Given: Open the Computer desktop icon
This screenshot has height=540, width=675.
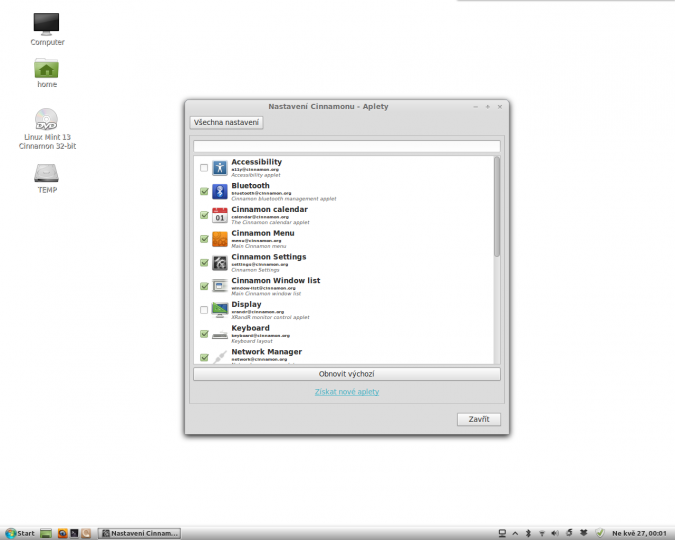Looking at the screenshot, I should tap(46, 24).
